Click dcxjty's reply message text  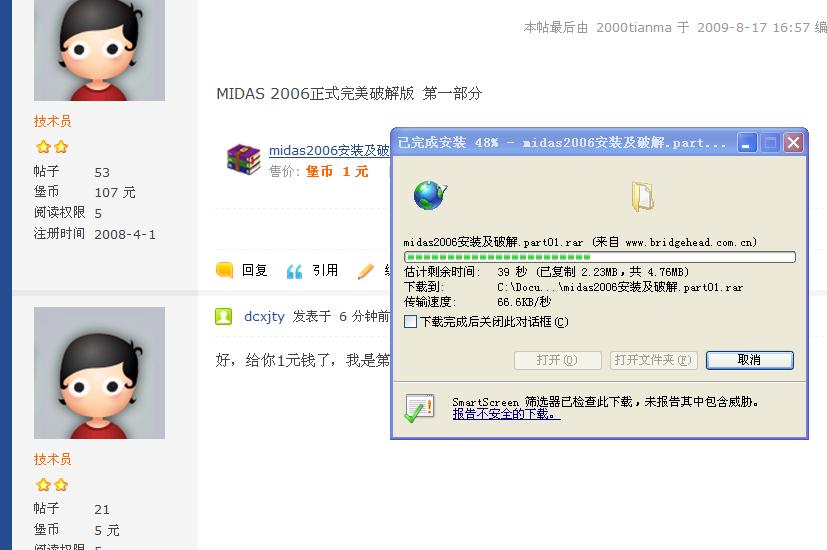[303, 360]
